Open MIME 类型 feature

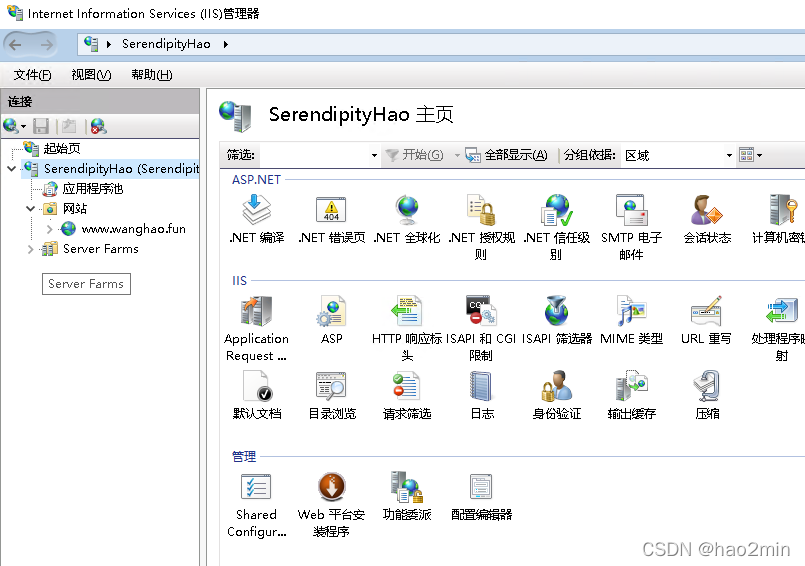pyautogui.click(x=631, y=320)
